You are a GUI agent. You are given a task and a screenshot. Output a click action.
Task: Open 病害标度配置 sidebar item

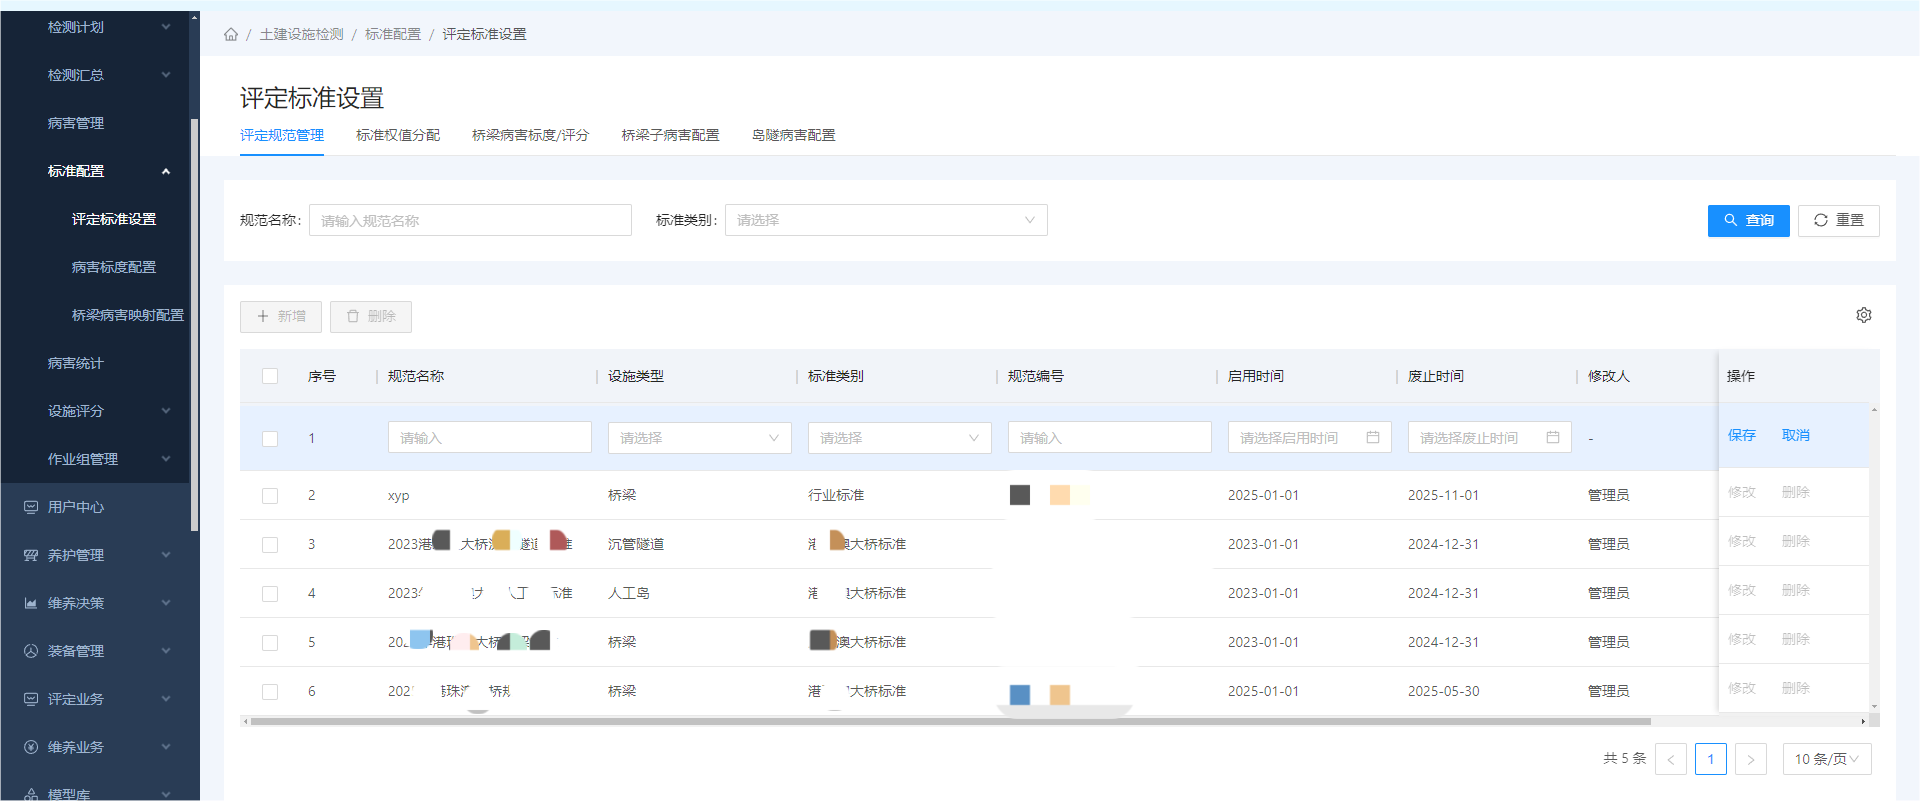click(114, 267)
